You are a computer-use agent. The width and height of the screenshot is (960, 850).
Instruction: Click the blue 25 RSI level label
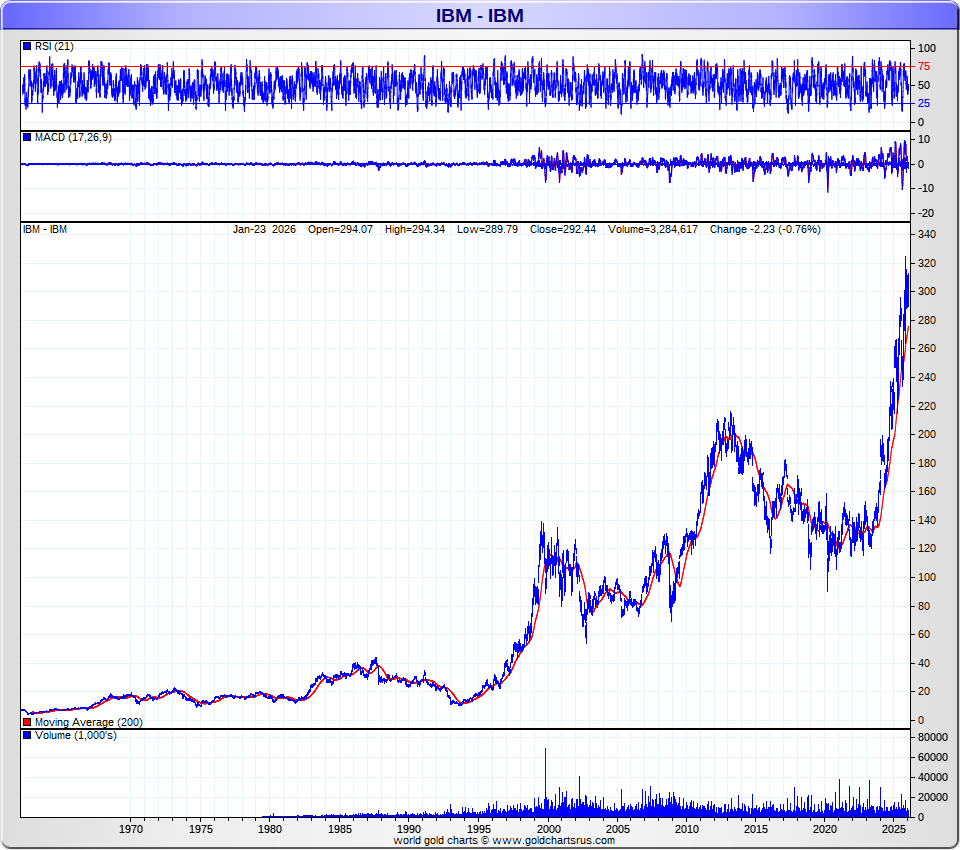tap(924, 103)
